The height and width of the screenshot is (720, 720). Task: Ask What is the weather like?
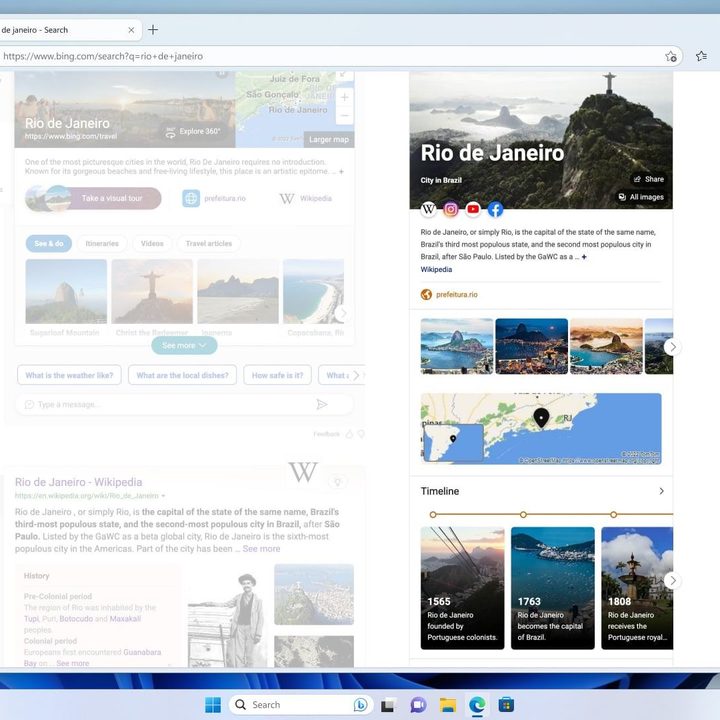pyautogui.click(x=69, y=375)
